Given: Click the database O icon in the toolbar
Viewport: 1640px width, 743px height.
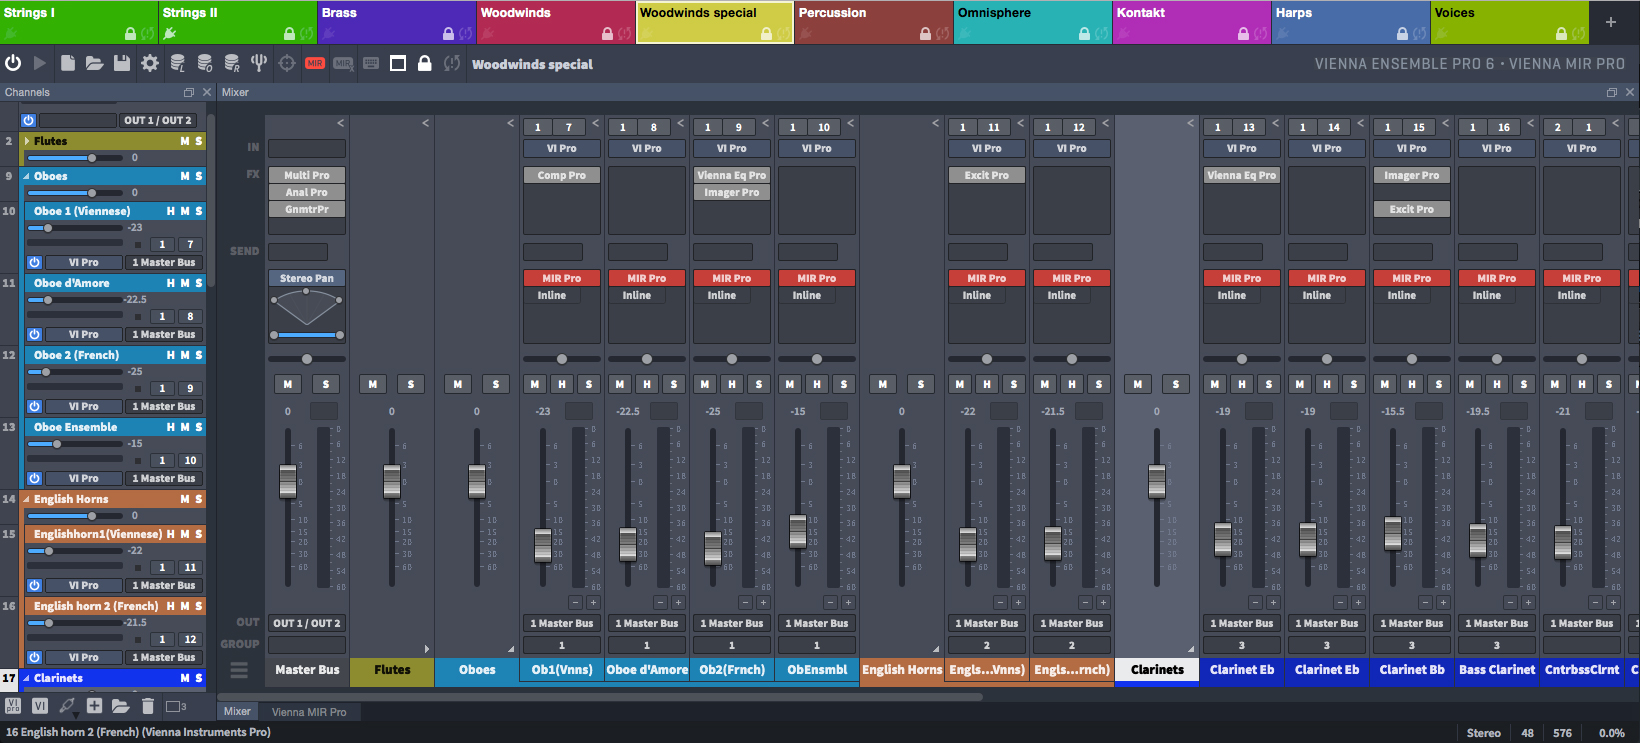Looking at the screenshot, I should point(205,63).
